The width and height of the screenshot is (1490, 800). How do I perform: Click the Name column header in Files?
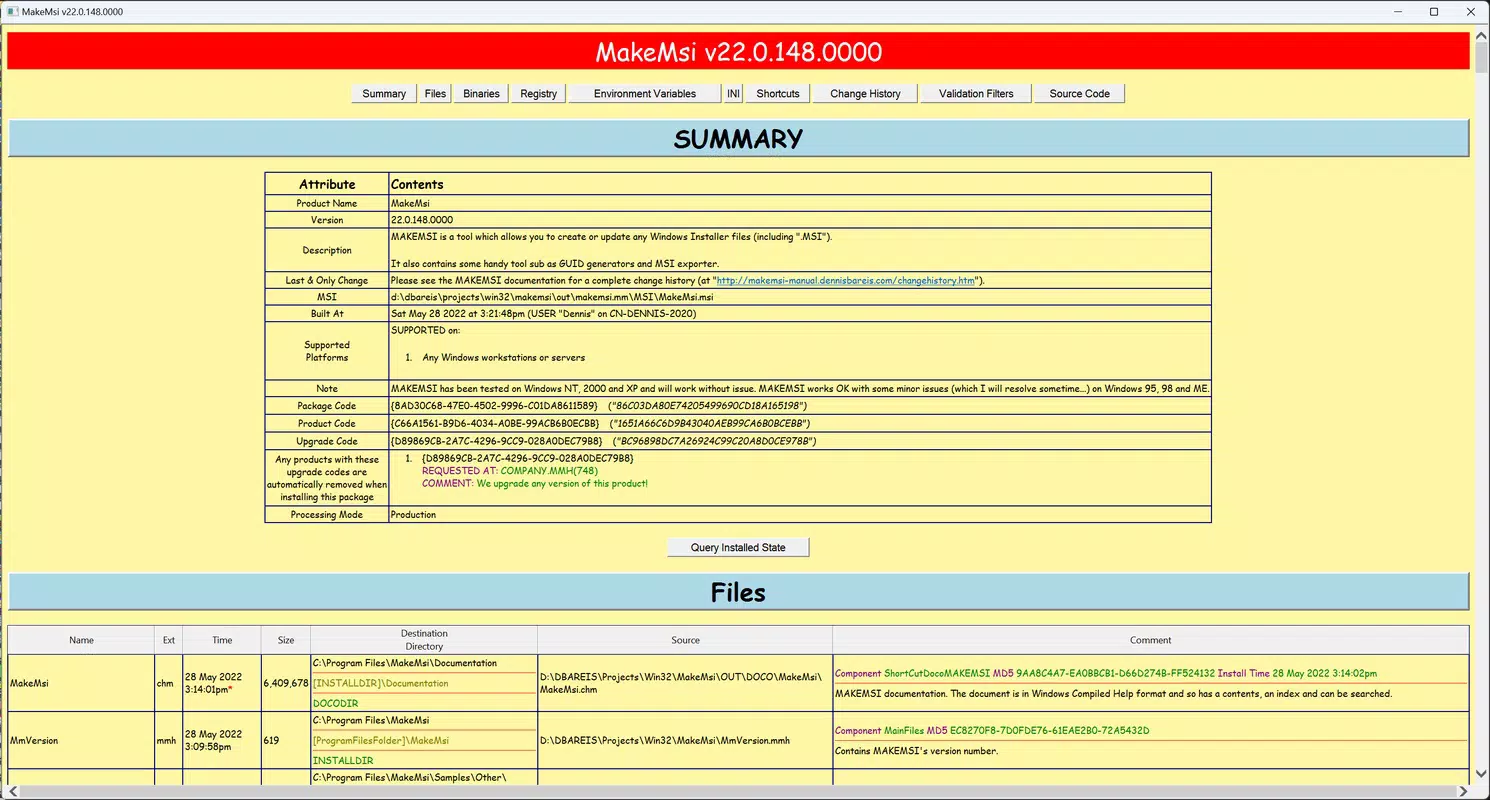[82, 640]
